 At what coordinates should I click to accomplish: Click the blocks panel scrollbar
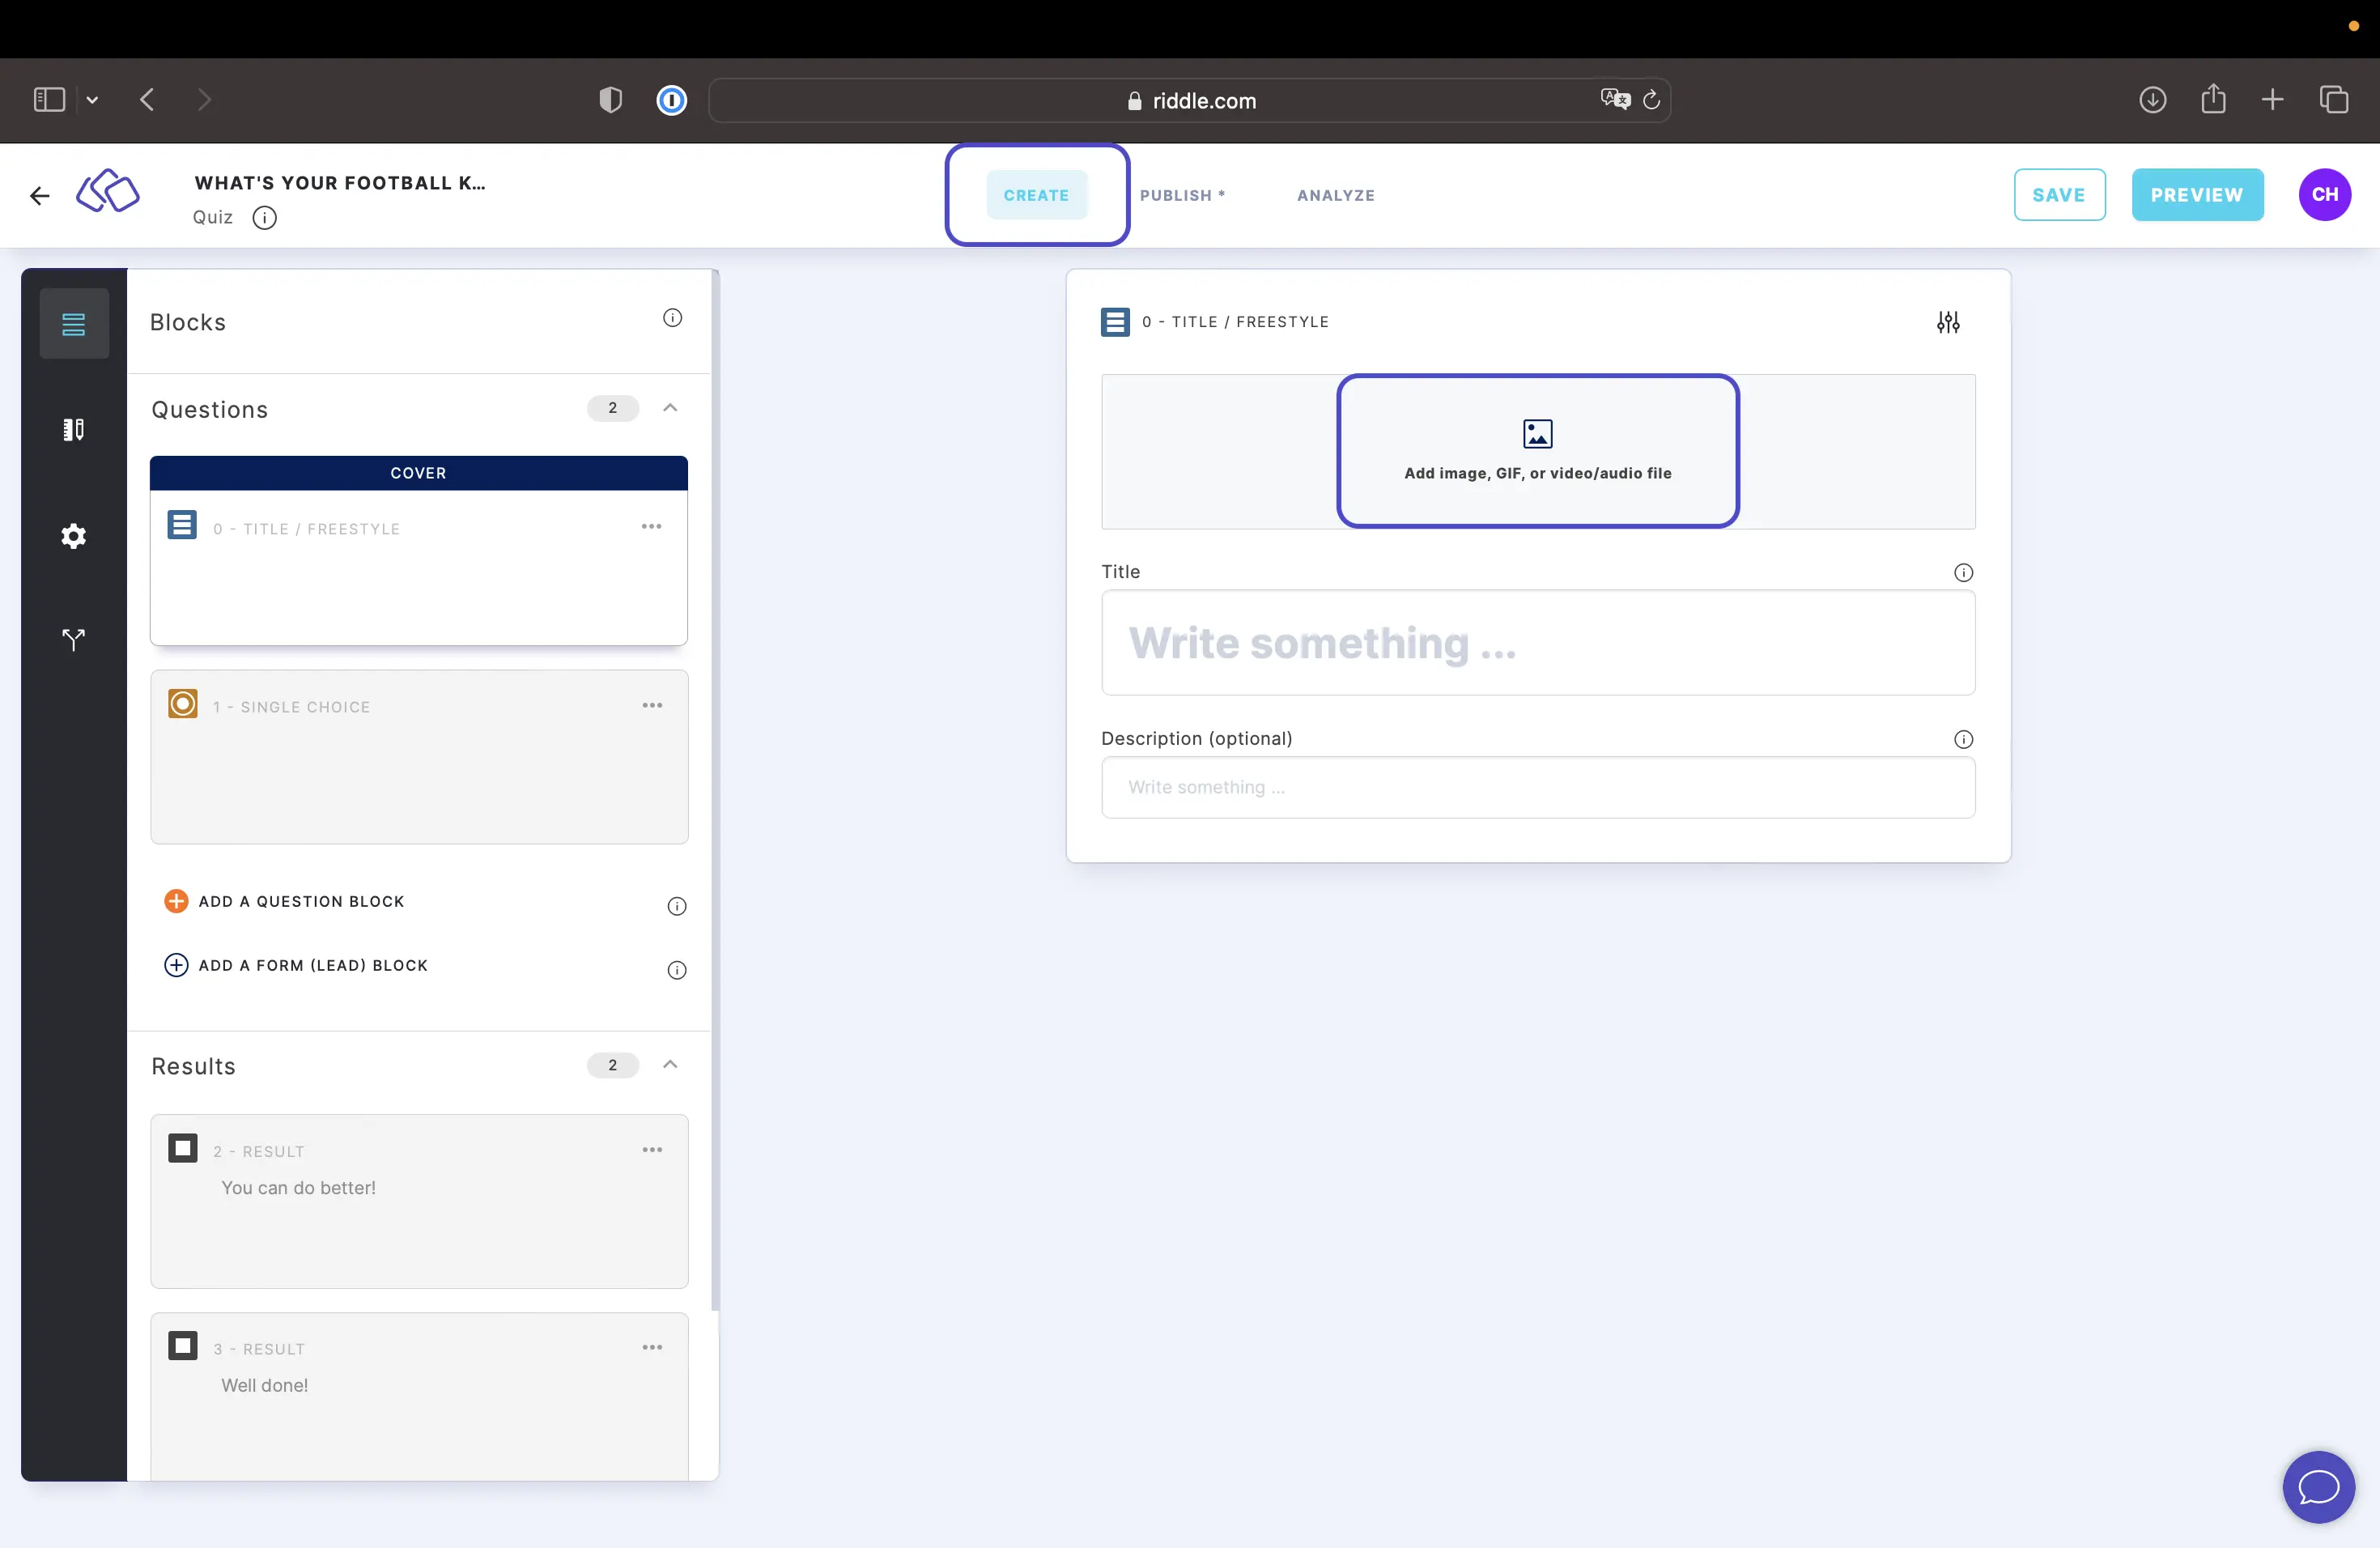point(715,790)
